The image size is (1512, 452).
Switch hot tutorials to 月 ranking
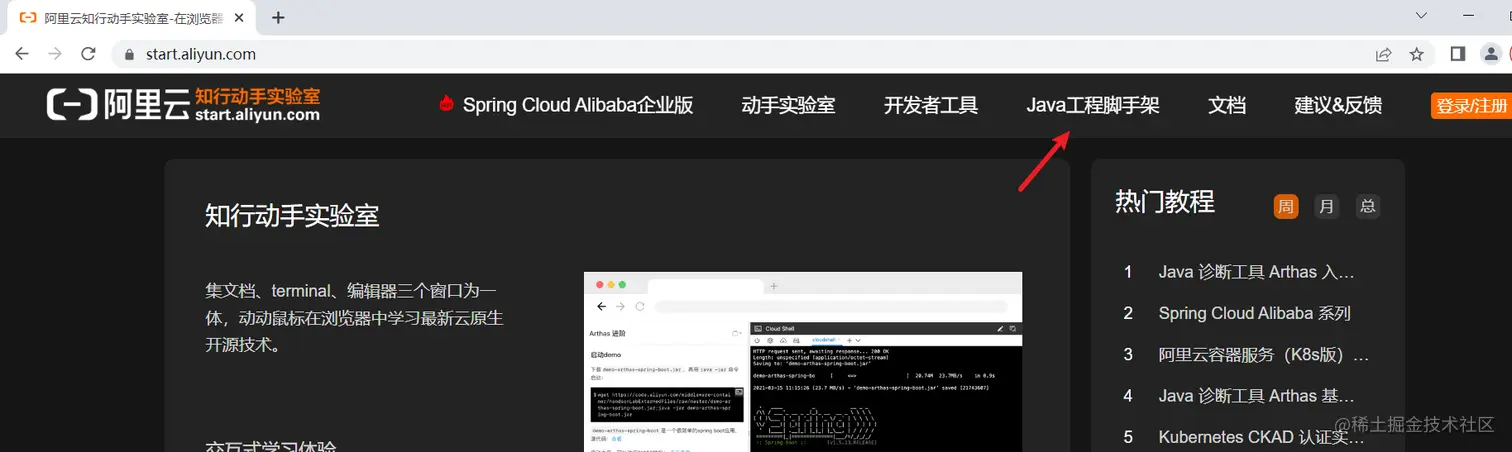pyautogui.click(x=1326, y=207)
